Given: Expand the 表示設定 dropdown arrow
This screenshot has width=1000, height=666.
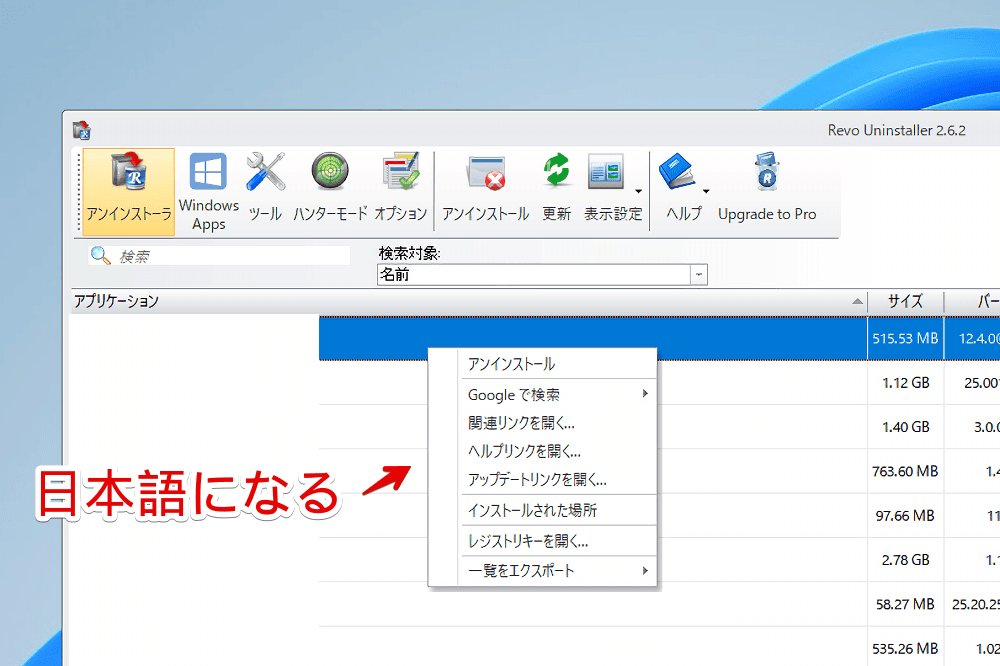Looking at the screenshot, I should click(x=638, y=190).
